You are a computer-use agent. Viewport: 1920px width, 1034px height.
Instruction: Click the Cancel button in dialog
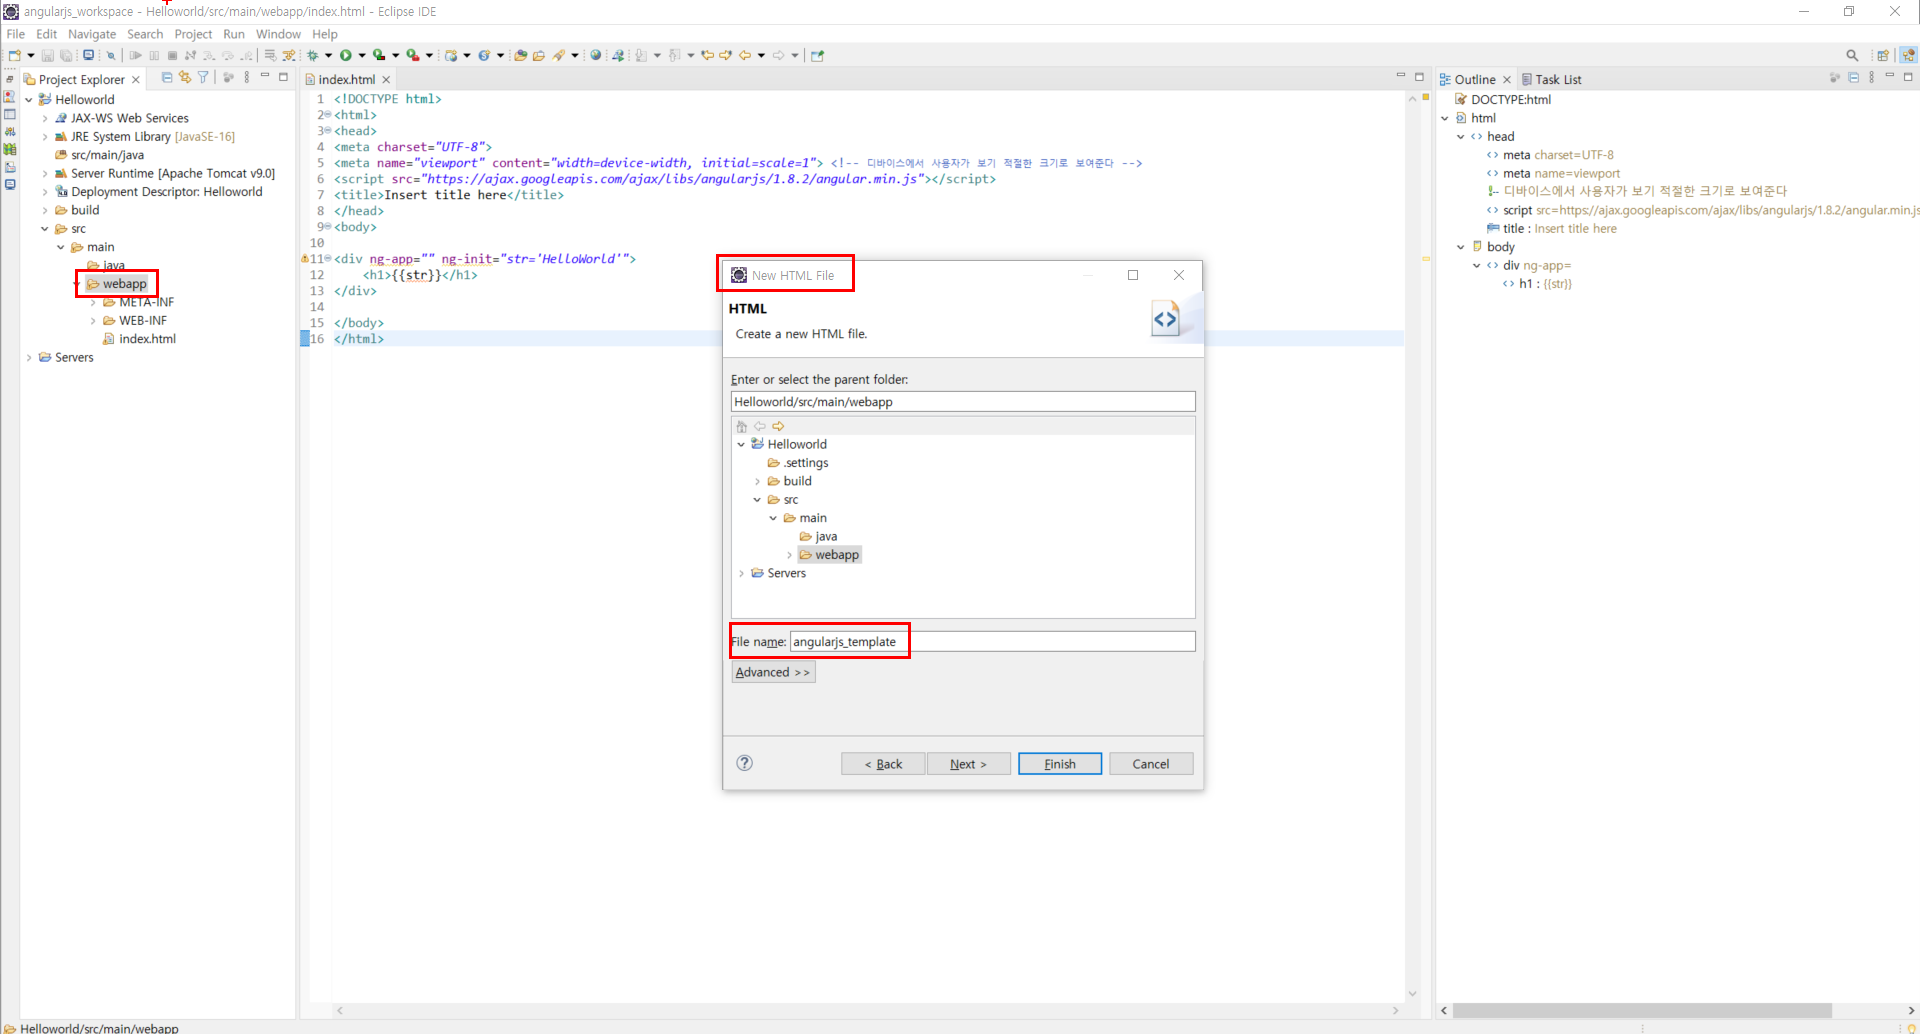pos(1151,764)
